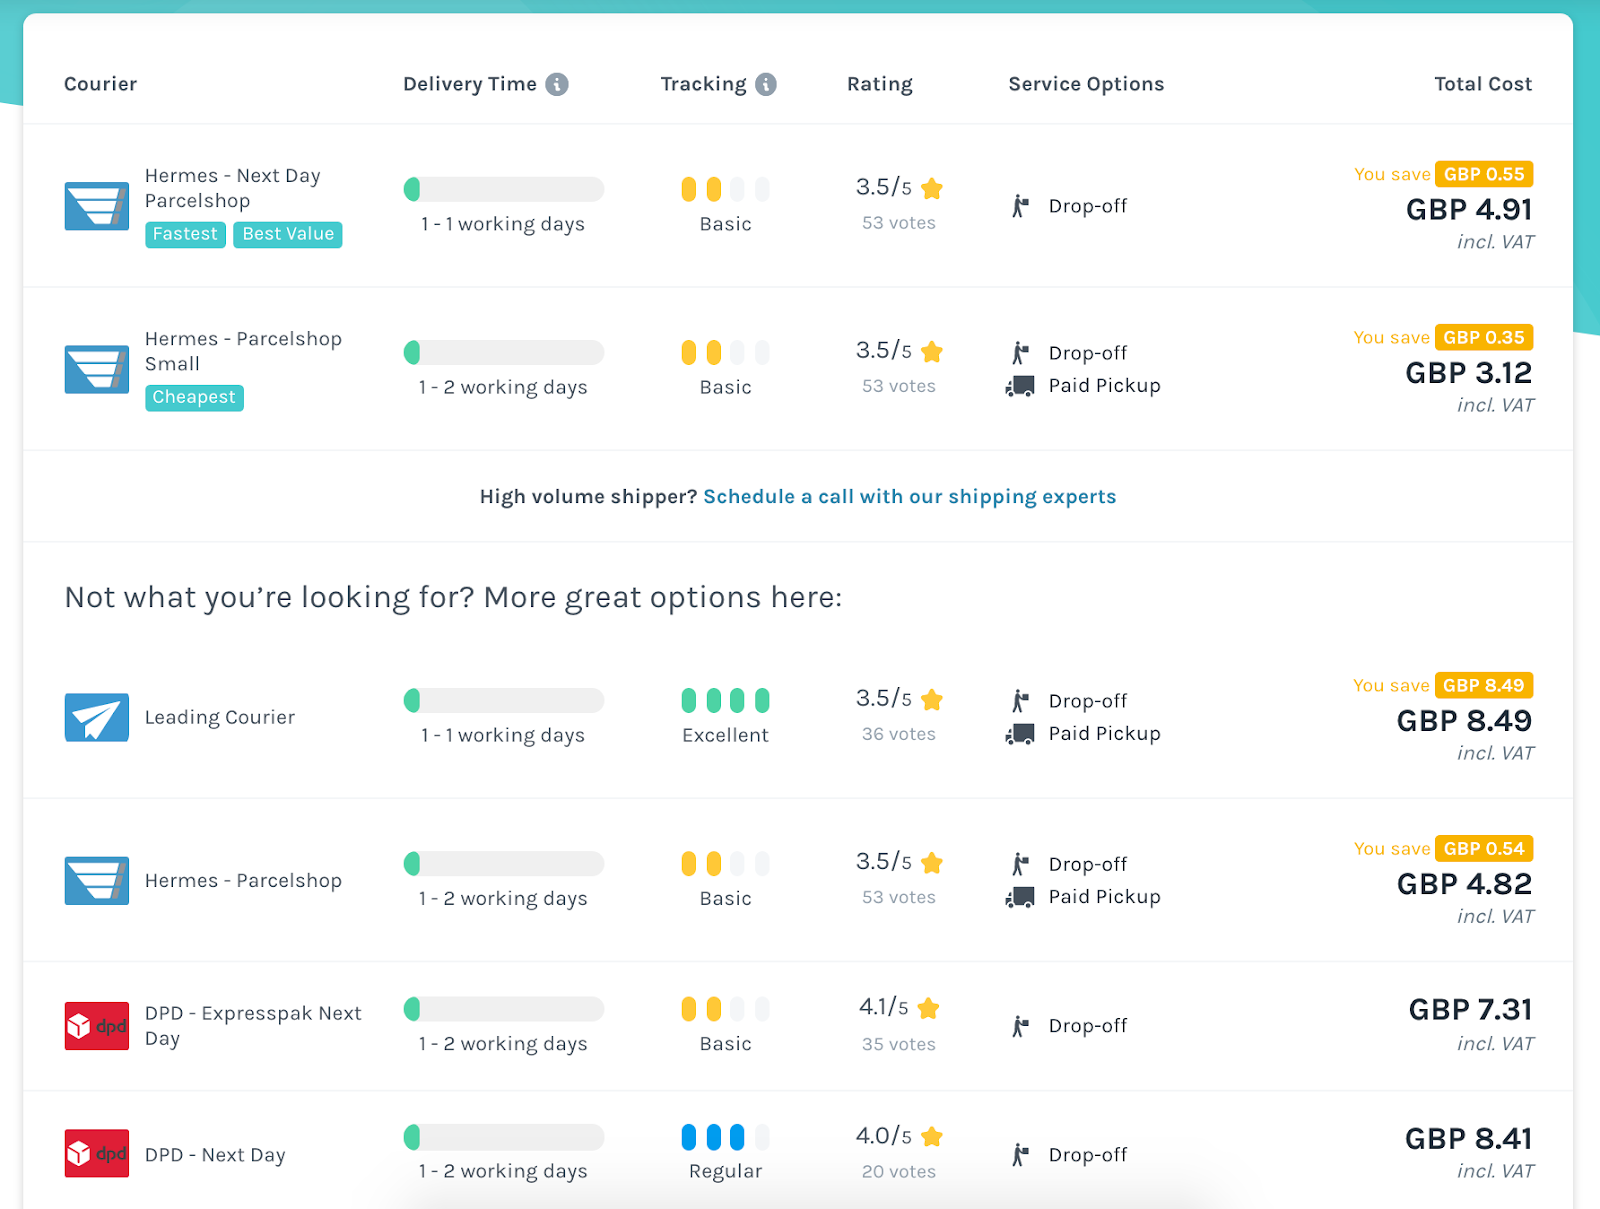Click the Service Options column header
Viewport: 1600px width, 1209px height.
tap(1086, 85)
